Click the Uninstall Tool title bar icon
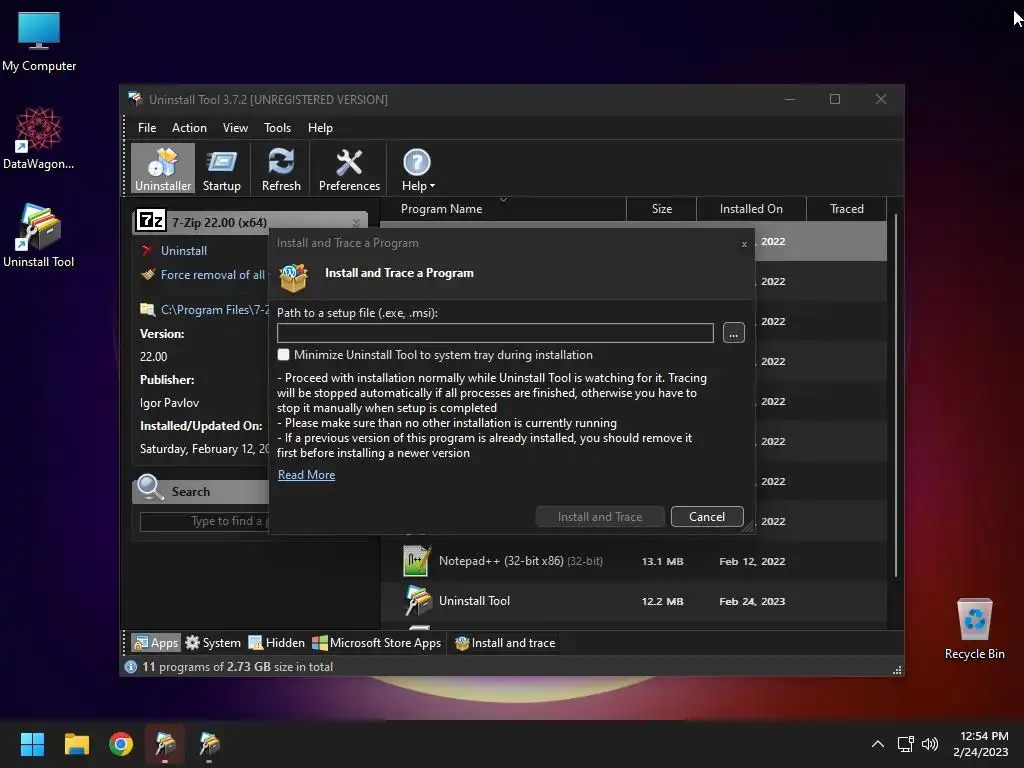The width and height of the screenshot is (1024, 768). pyautogui.click(x=135, y=99)
